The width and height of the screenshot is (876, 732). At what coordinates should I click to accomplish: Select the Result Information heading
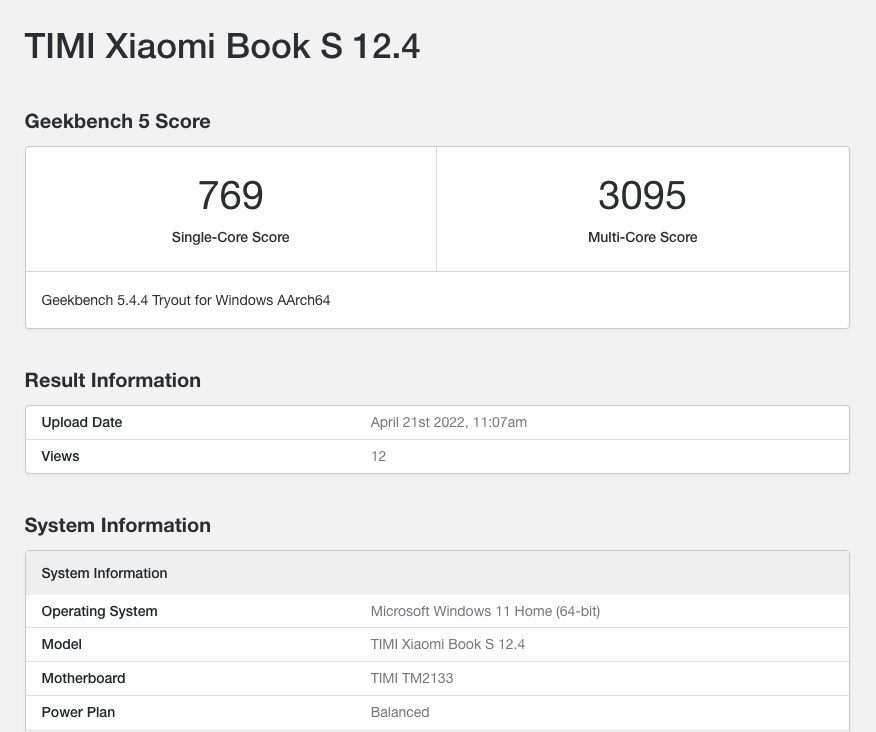(112, 380)
